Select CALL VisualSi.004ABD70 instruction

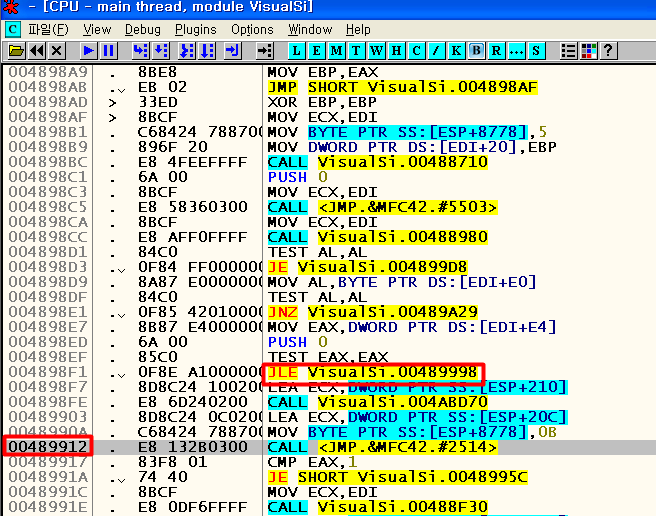coord(377,402)
